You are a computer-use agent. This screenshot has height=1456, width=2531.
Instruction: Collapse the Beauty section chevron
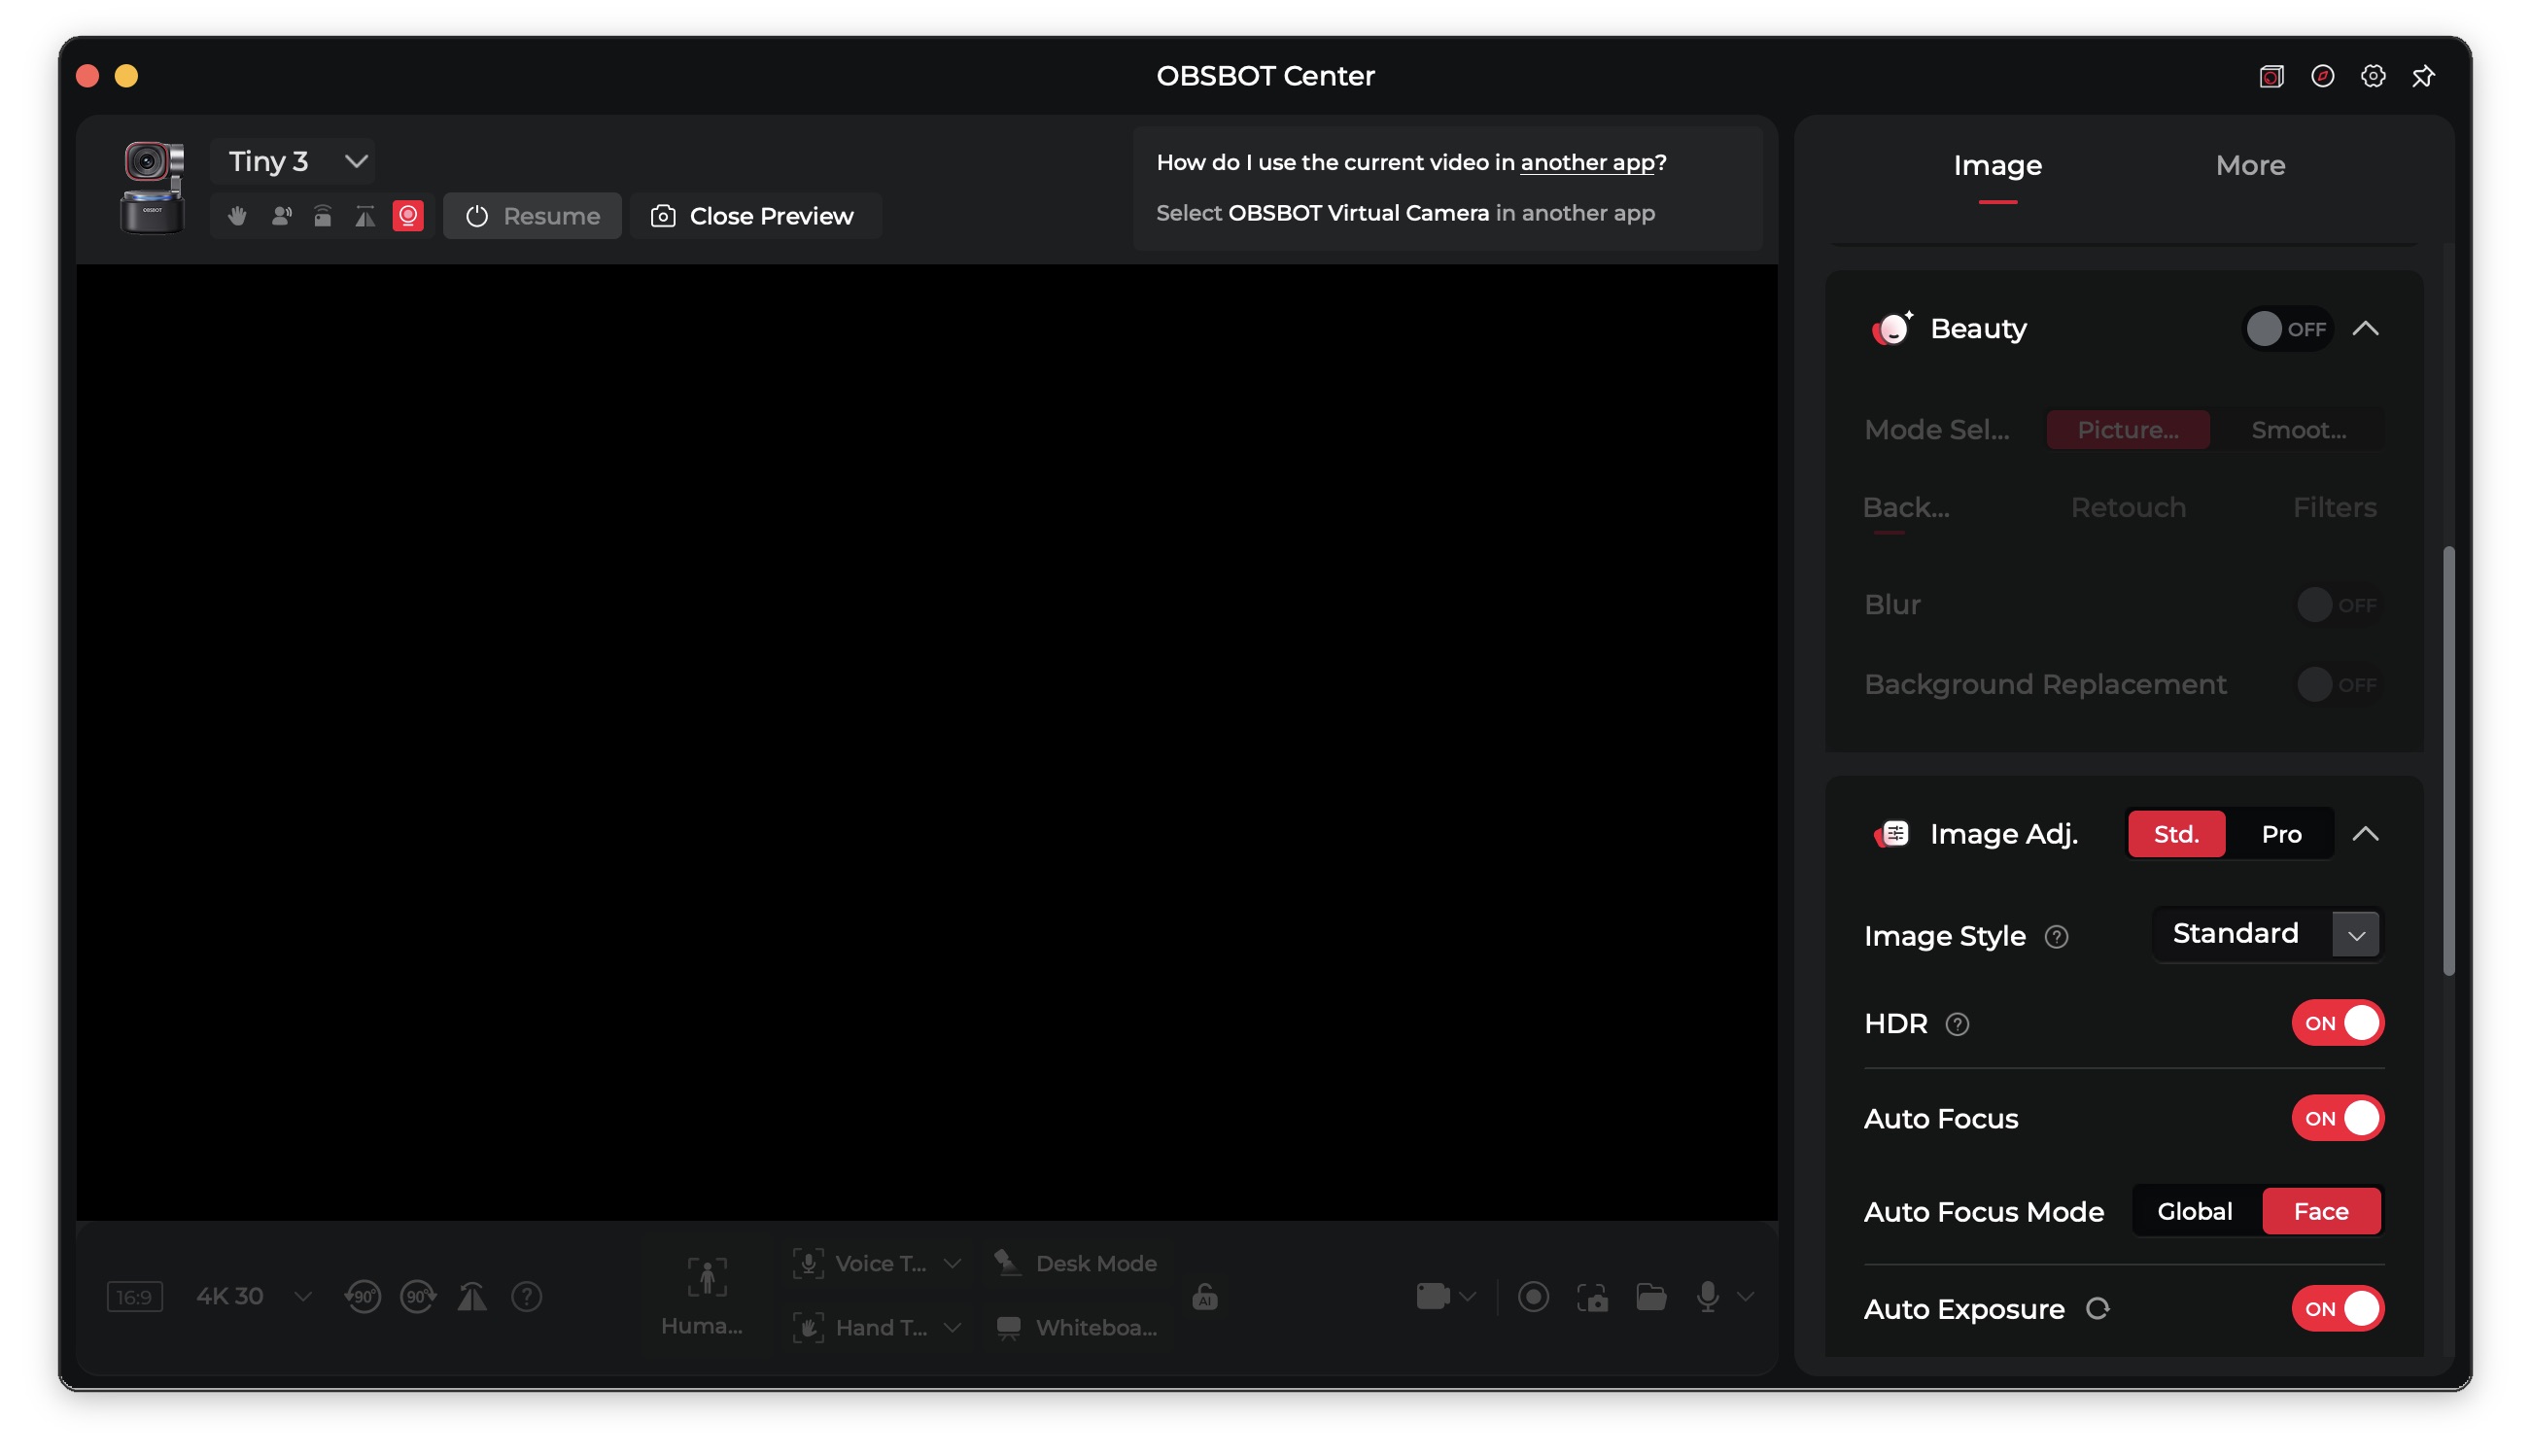(x=2365, y=329)
